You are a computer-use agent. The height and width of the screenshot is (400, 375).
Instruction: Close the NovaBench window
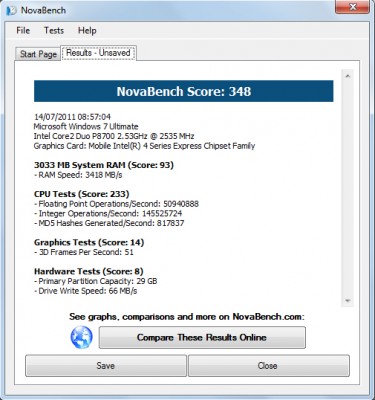pos(352,7)
